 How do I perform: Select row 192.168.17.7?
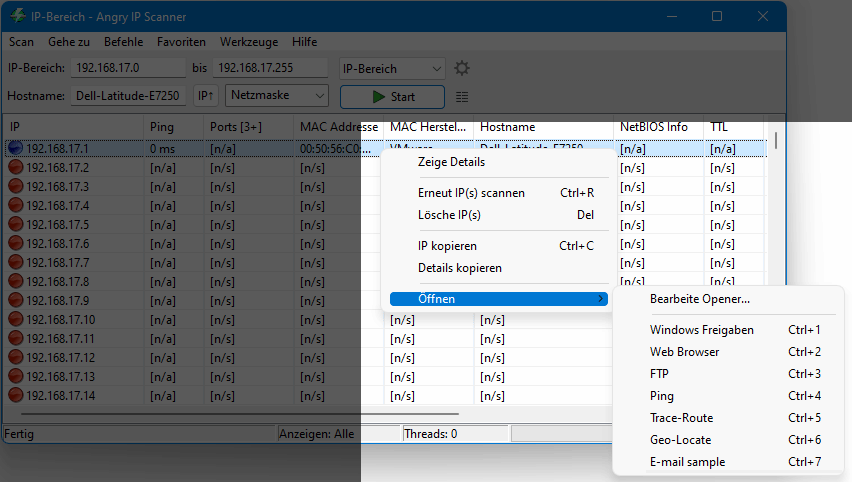coord(58,262)
